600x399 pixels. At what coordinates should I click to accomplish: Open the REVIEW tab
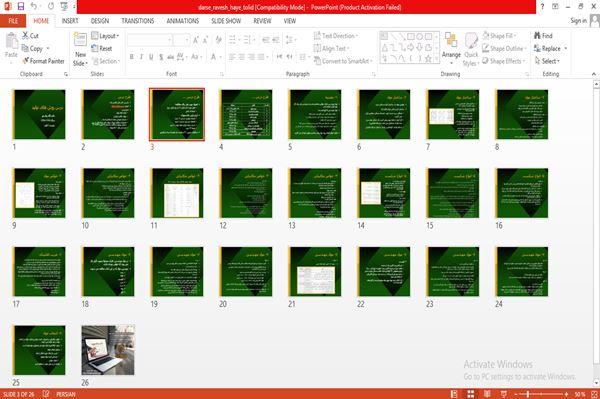pyautogui.click(x=262, y=21)
